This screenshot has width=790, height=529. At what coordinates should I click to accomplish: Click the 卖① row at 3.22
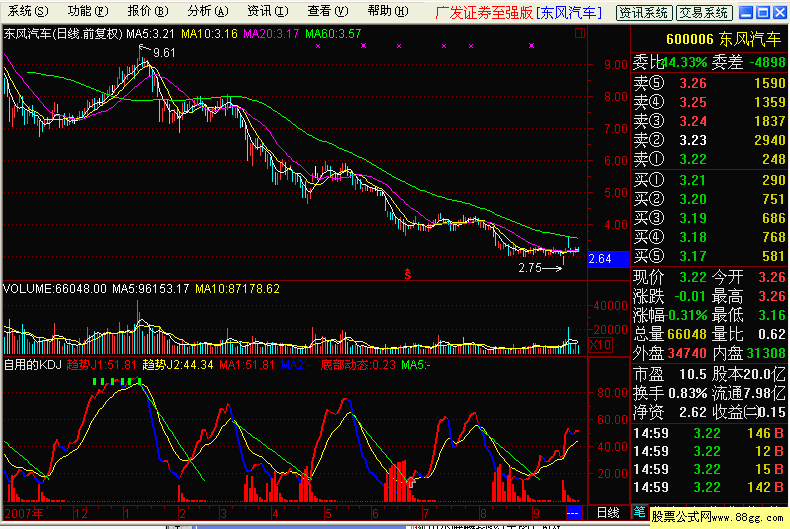[709, 159]
